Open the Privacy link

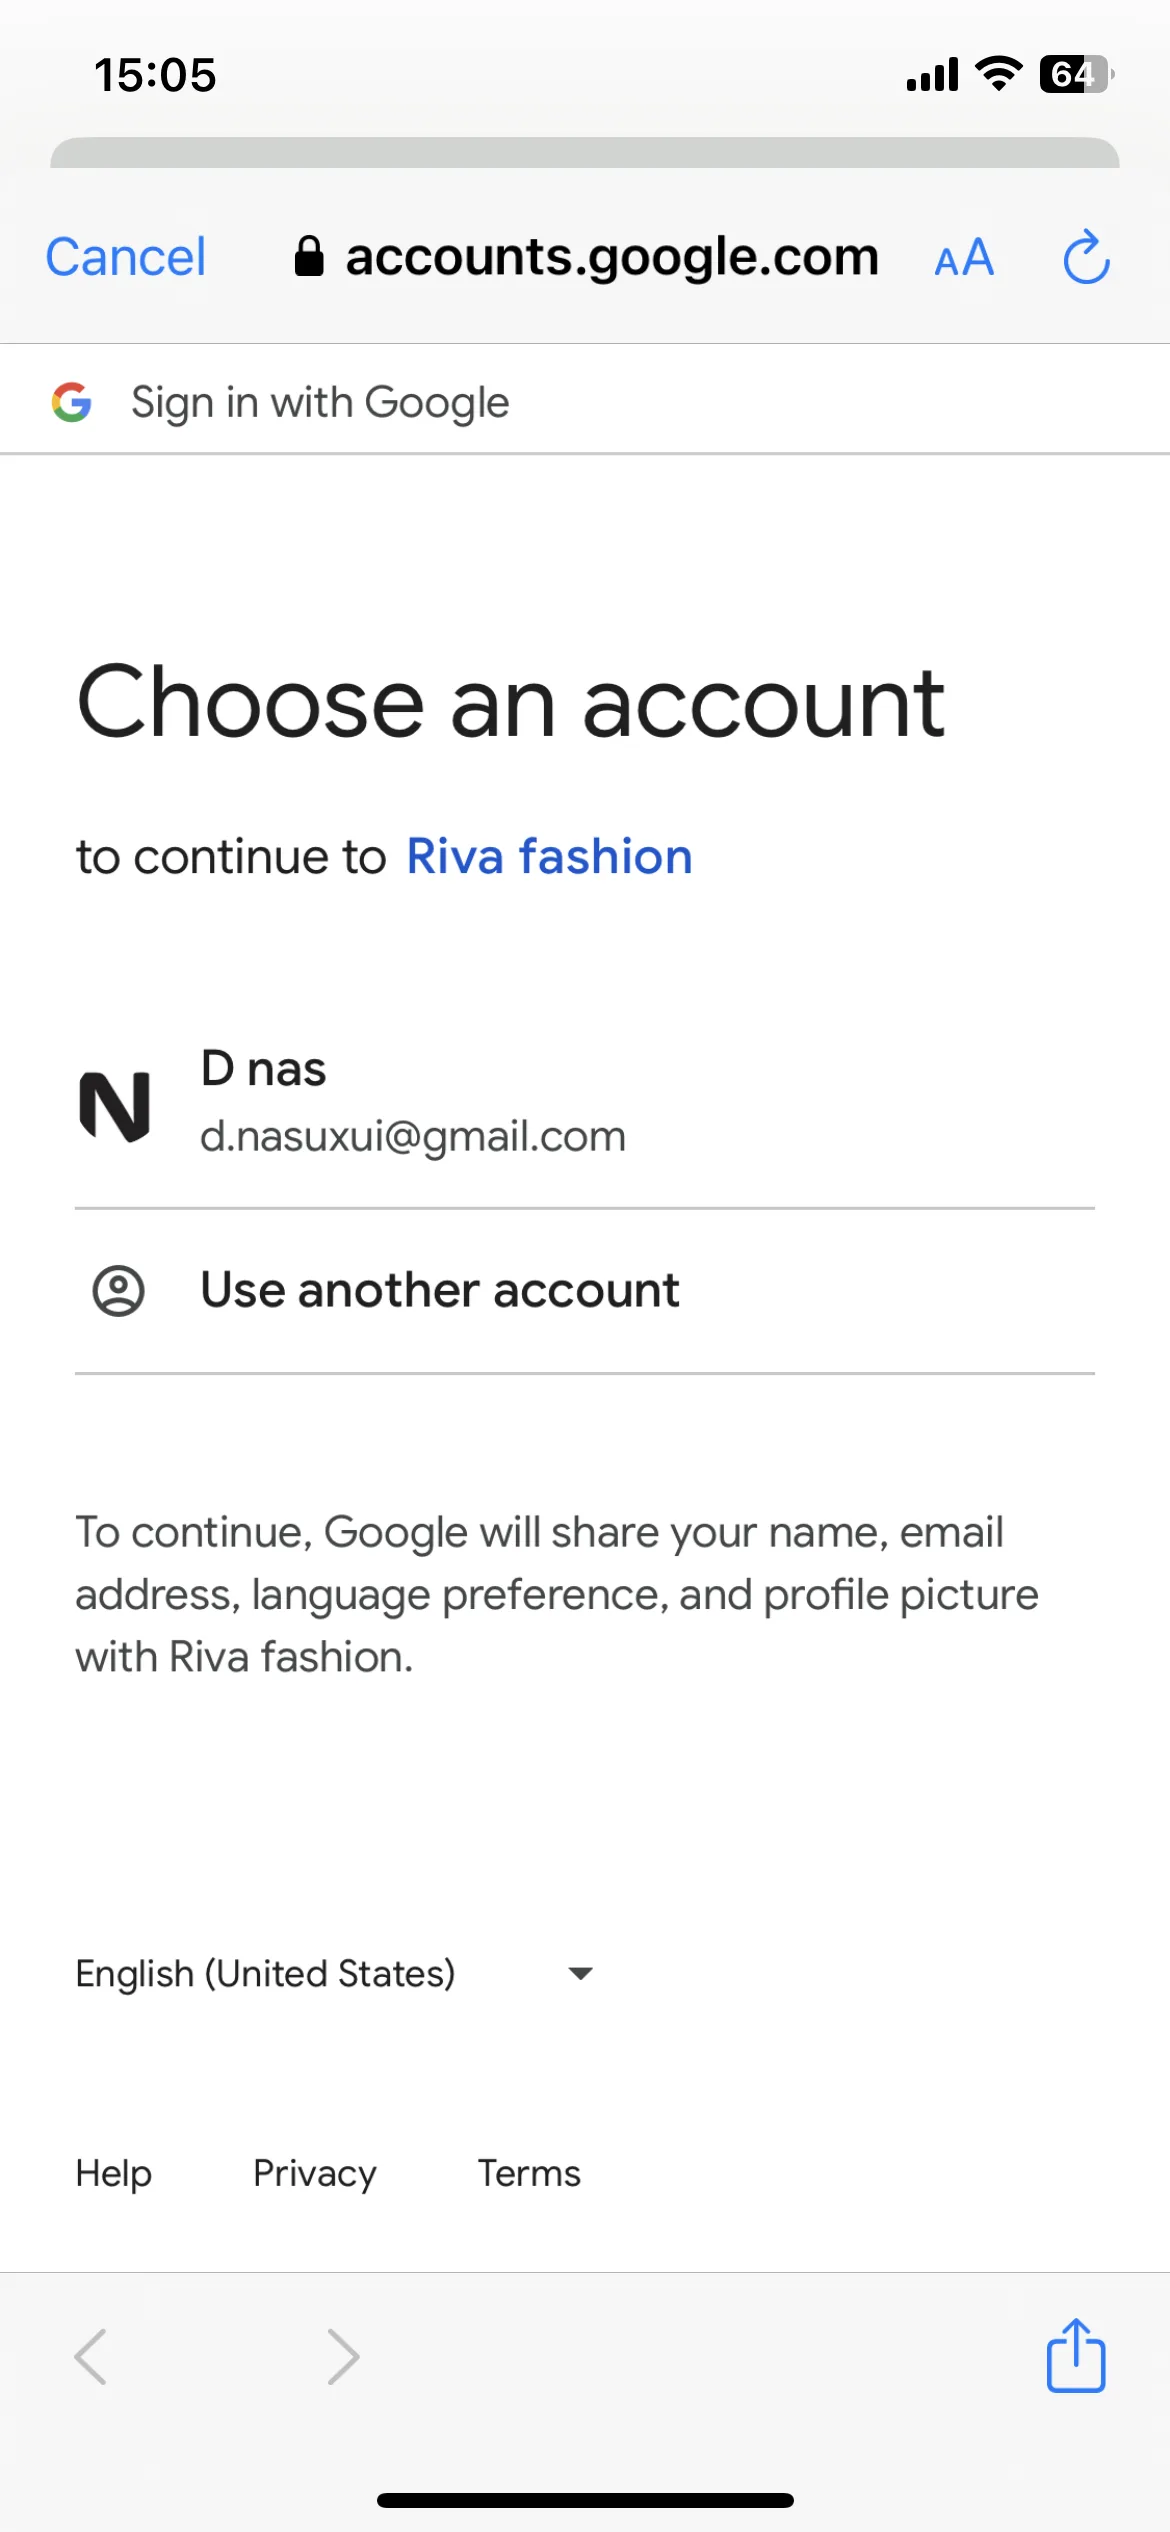pos(315,2173)
